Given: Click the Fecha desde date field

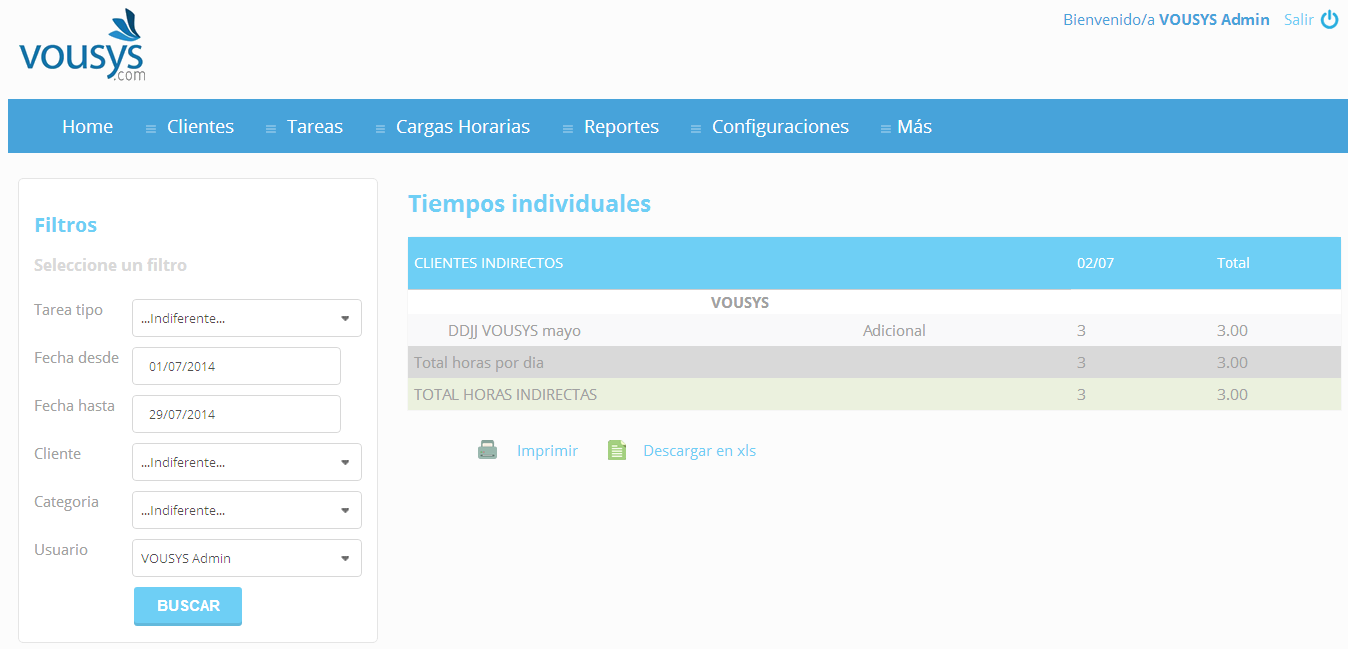Looking at the screenshot, I should point(236,366).
